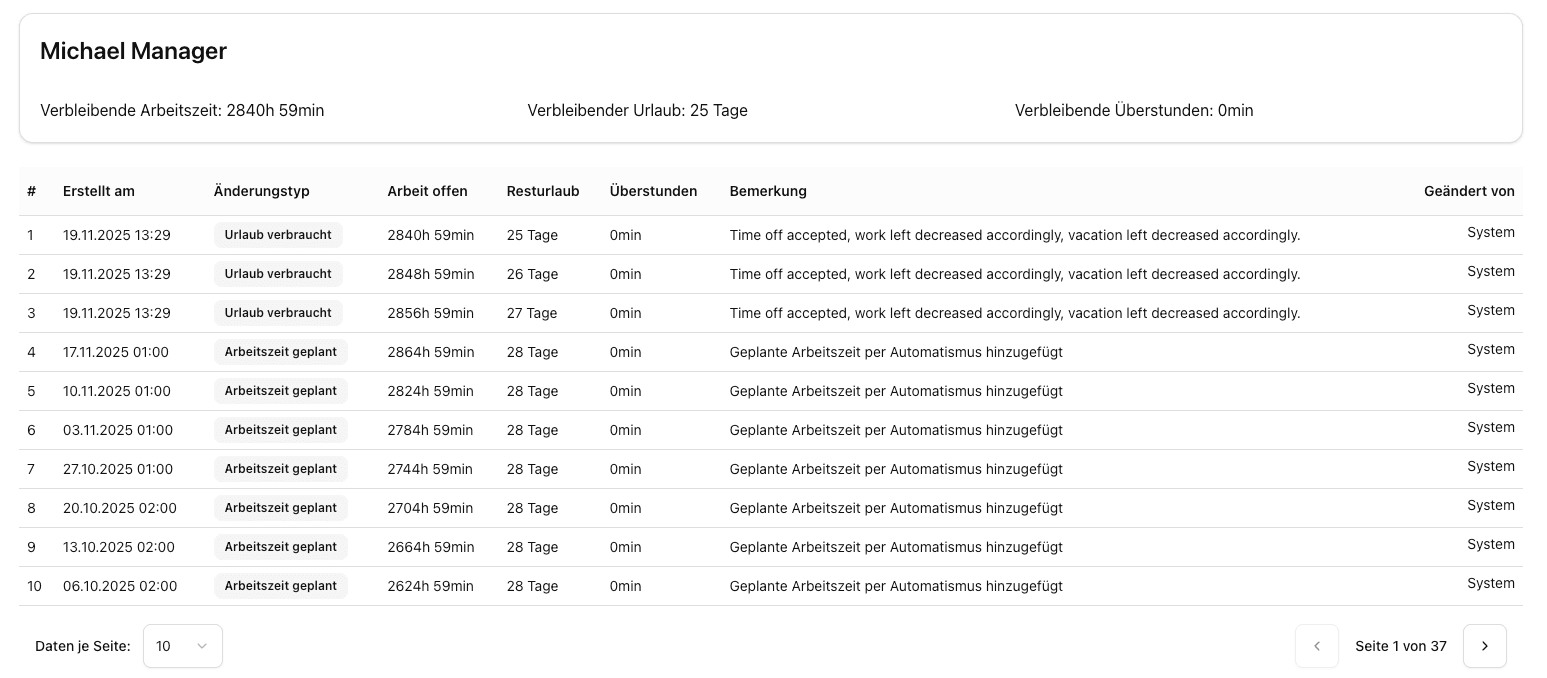Screen dimensions: 1547x678
Task: Click the 10.11.2025 01:00 date cell
Action: click(x=116, y=391)
